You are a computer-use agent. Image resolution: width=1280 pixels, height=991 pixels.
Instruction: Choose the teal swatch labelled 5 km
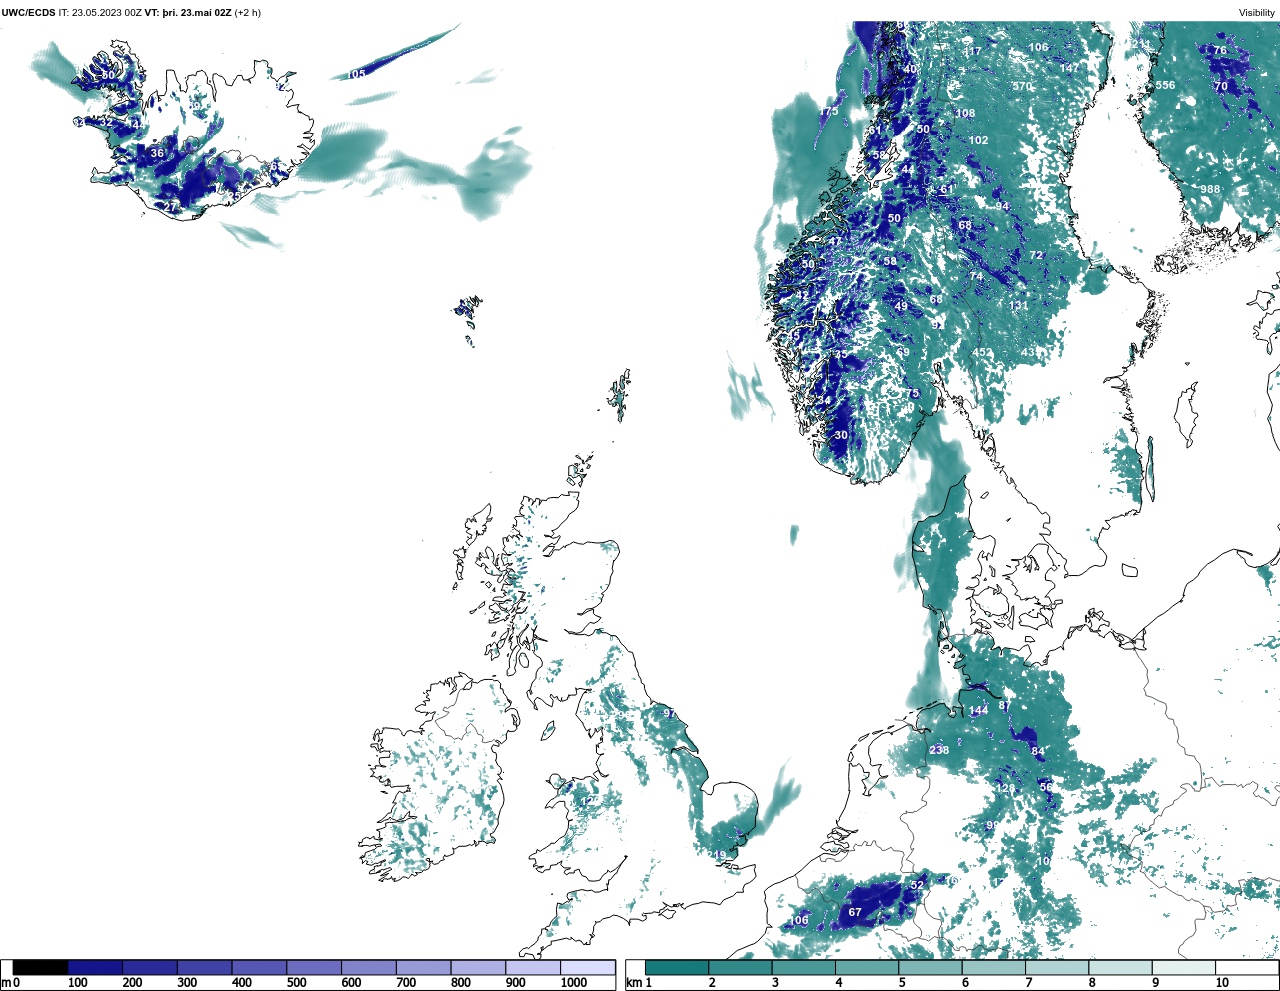click(931, 967)
